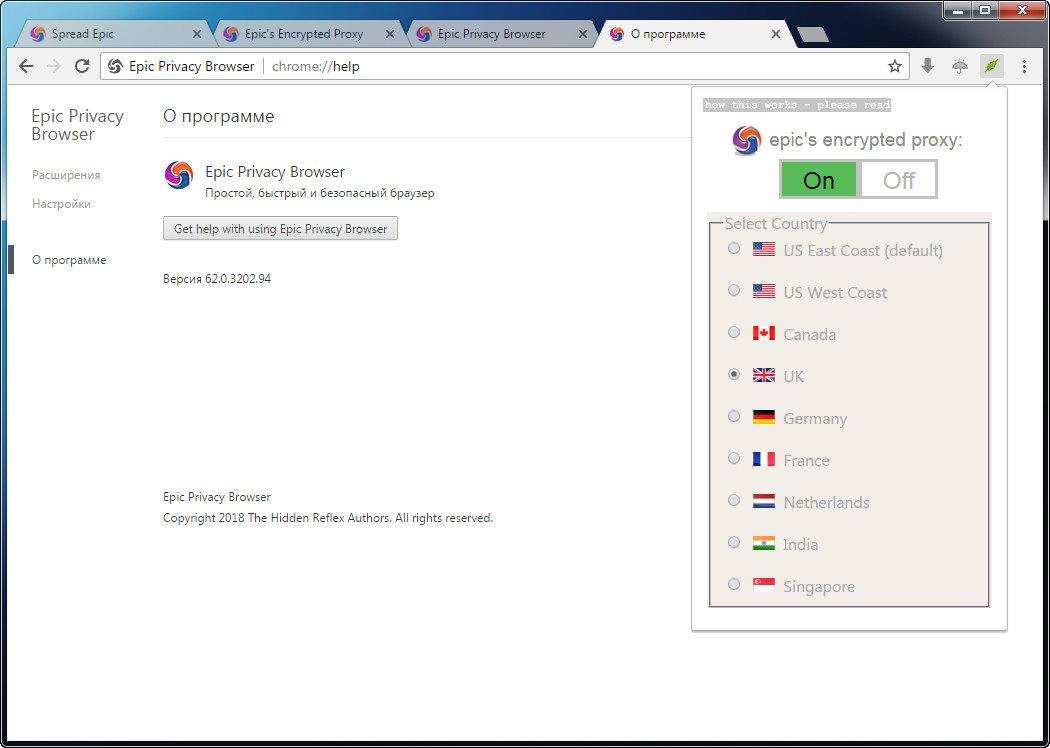Select the US West Coast radio button
This screenshot has height=748, width=1050.
(734, 290)
